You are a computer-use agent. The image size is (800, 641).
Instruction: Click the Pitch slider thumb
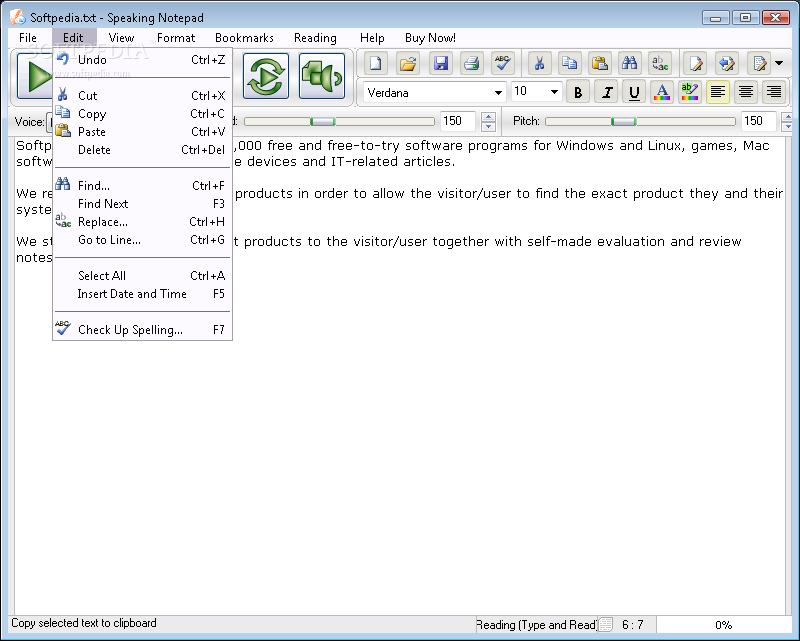623,121
